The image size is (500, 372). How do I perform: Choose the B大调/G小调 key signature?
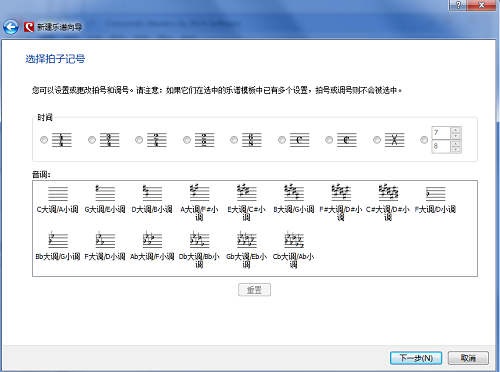(x=294, y=199)
